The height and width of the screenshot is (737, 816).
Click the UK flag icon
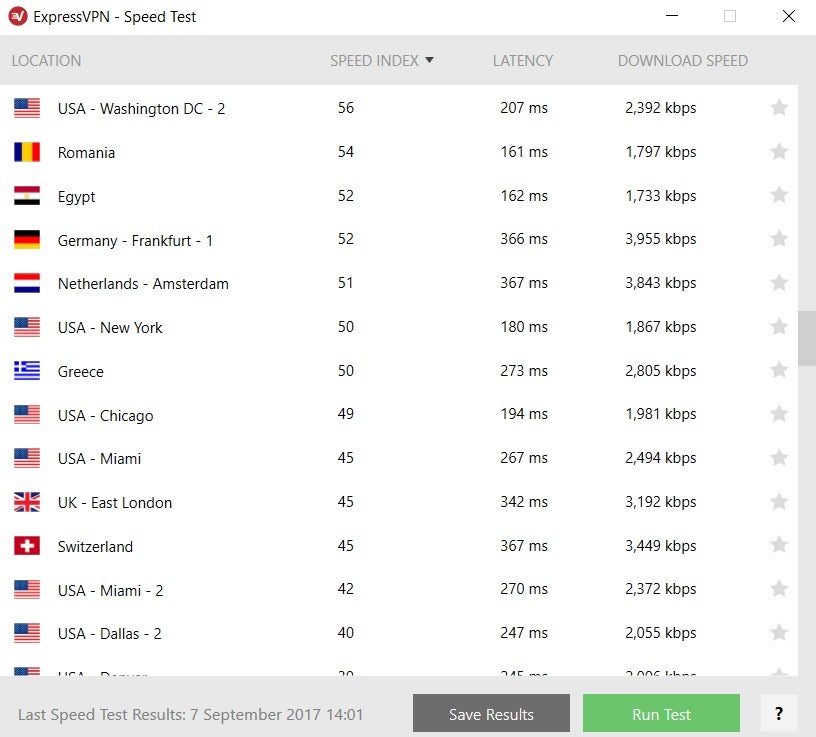27,502
